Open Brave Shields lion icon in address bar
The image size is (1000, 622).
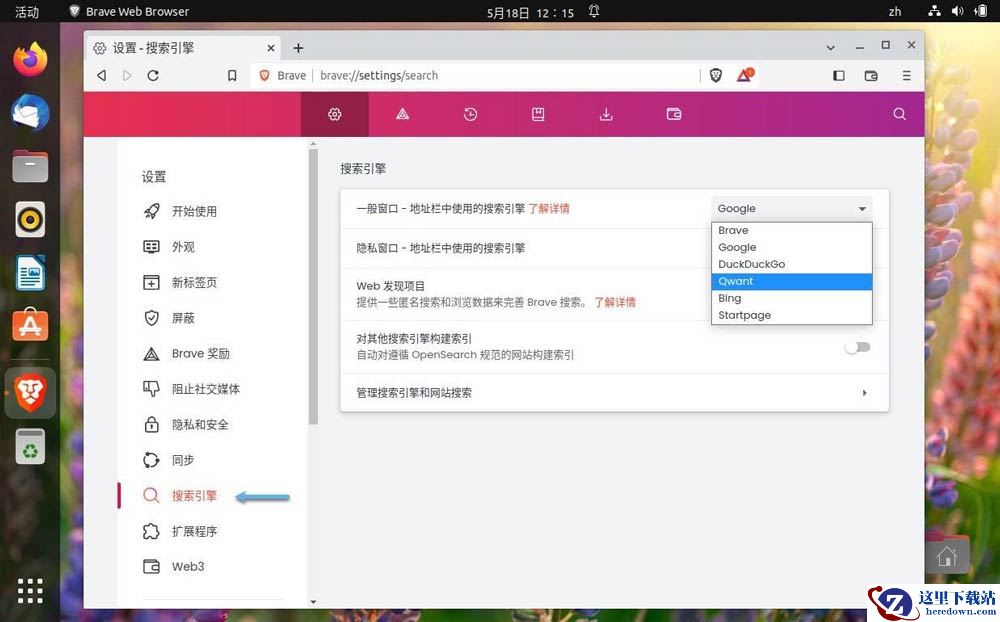click(716, 75)
